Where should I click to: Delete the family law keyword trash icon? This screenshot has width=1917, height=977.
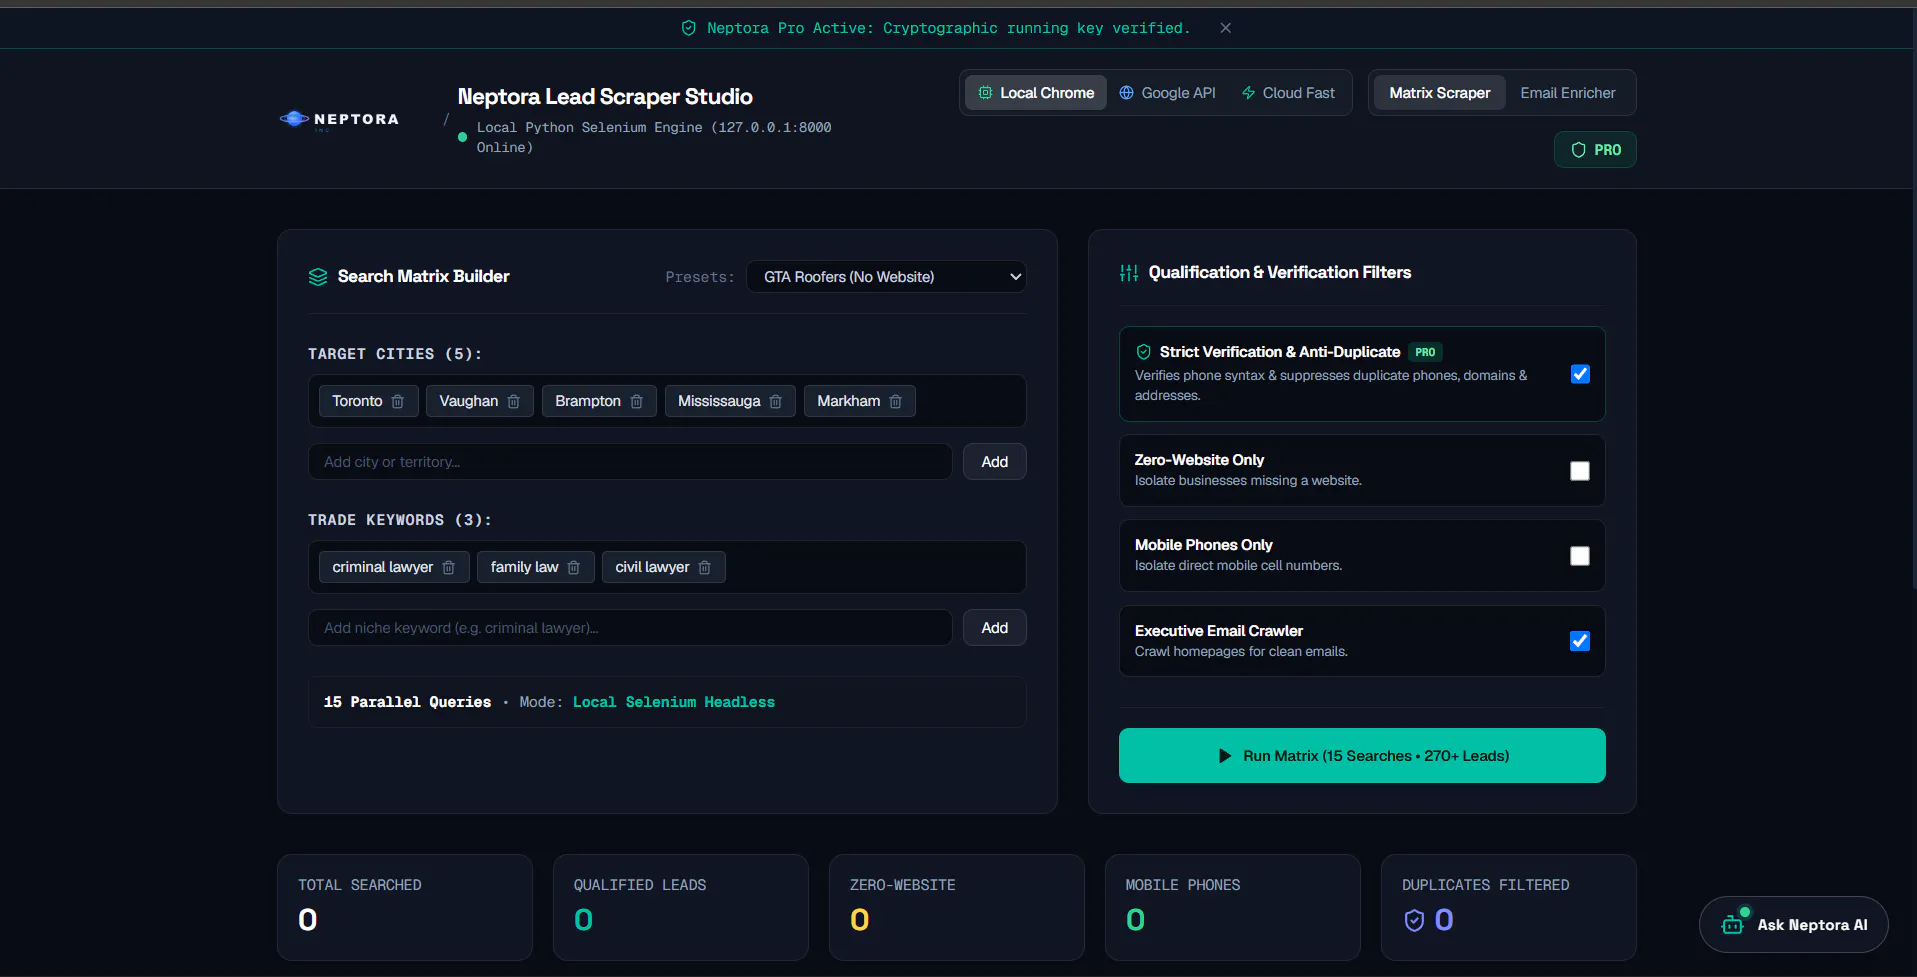(573, 567)
